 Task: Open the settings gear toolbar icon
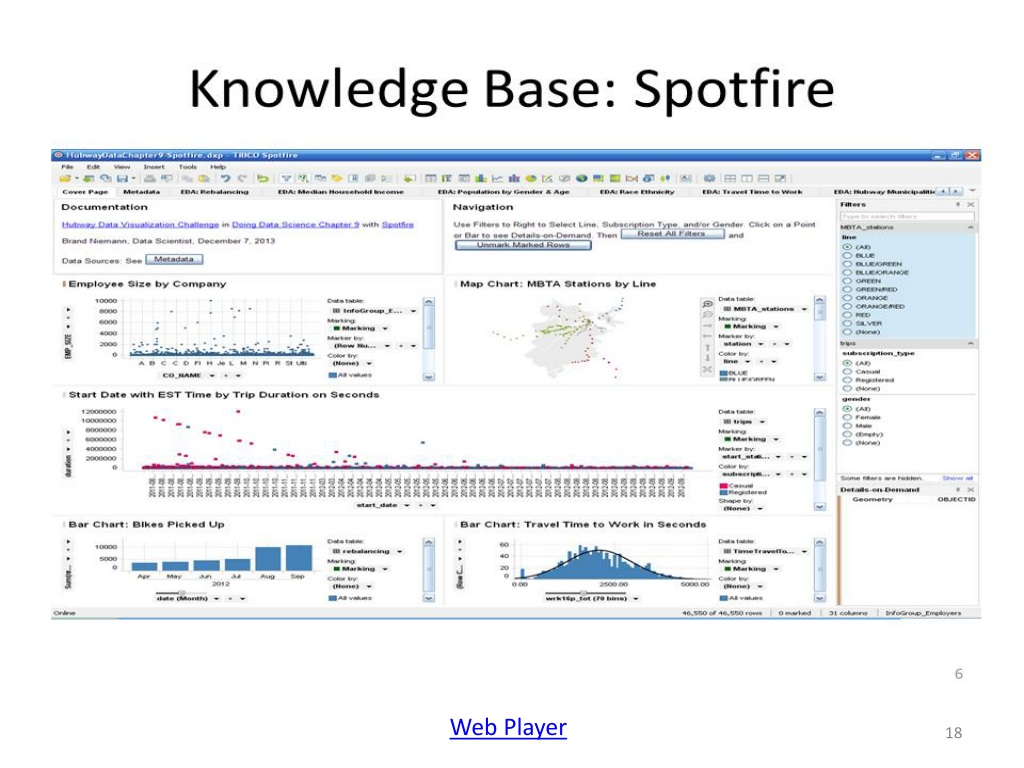pos(709,178)
